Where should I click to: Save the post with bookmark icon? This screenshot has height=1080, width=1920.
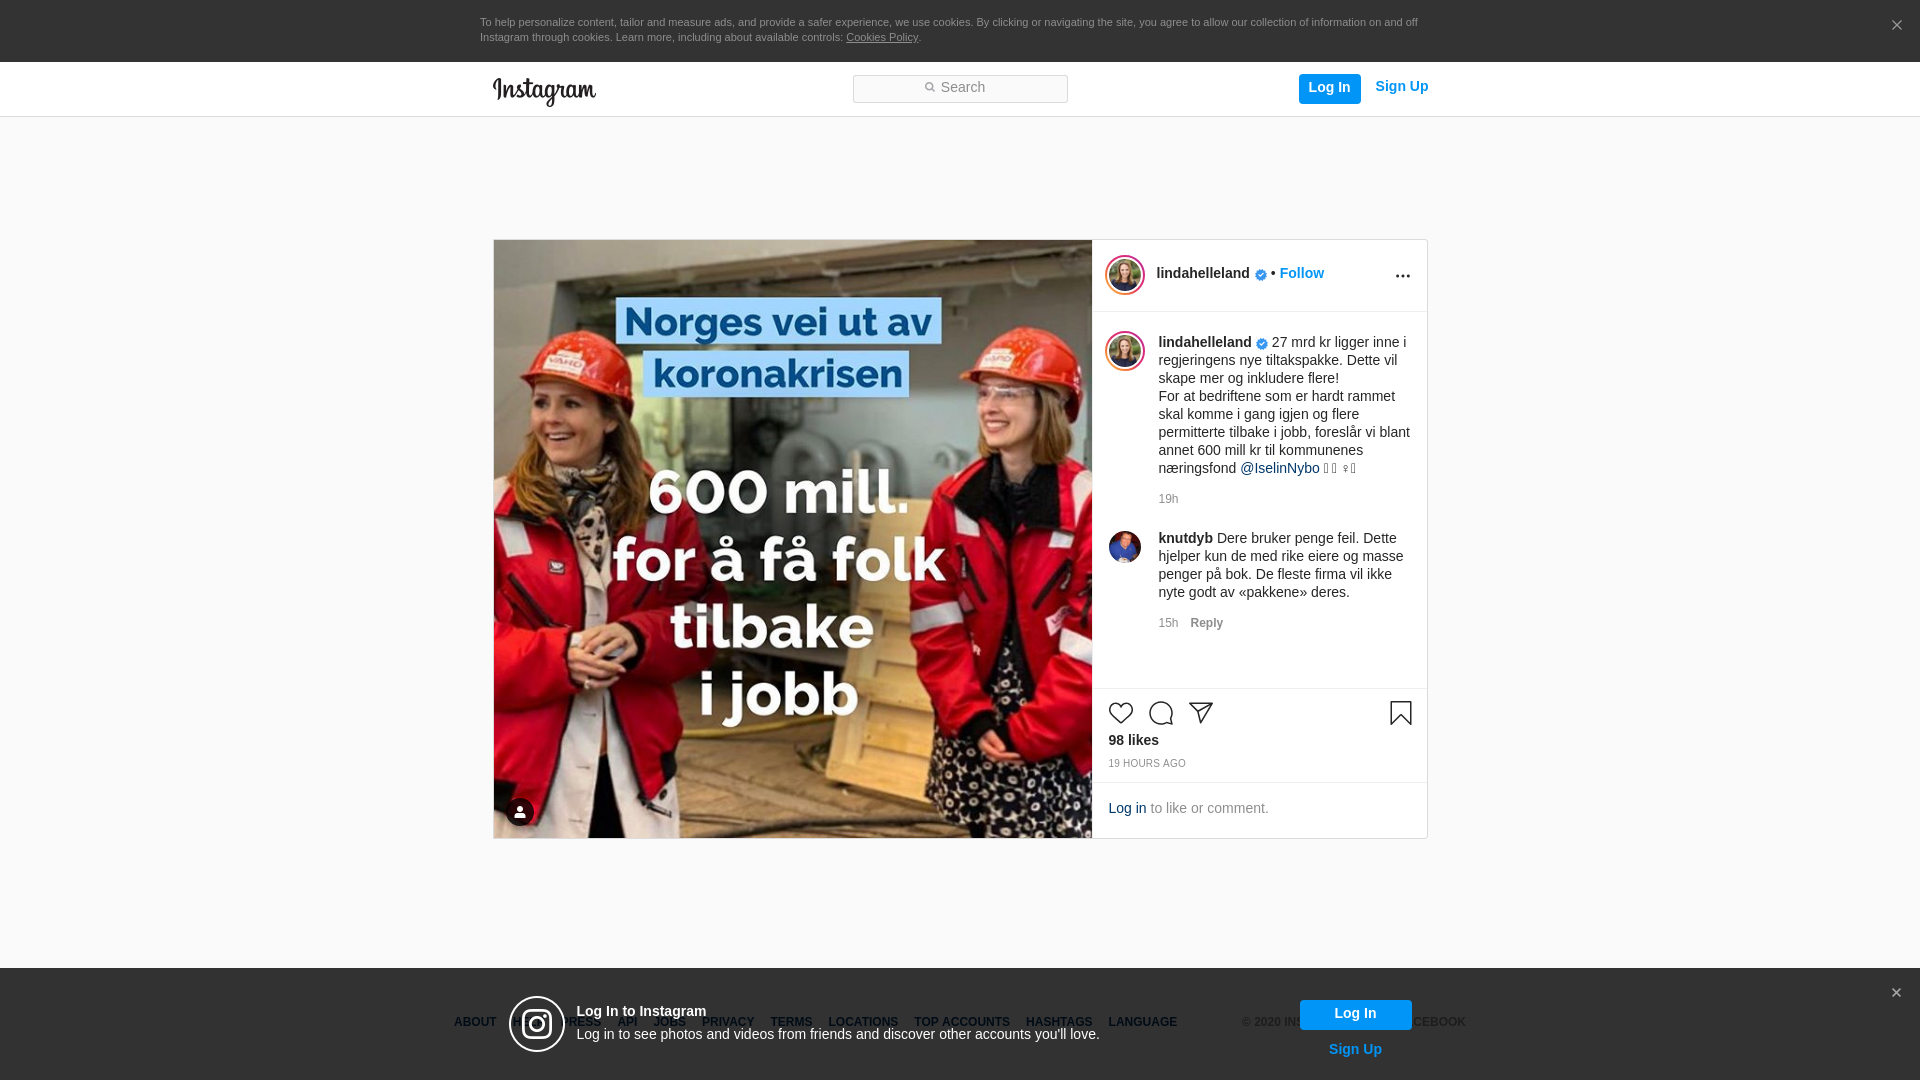1401,713
